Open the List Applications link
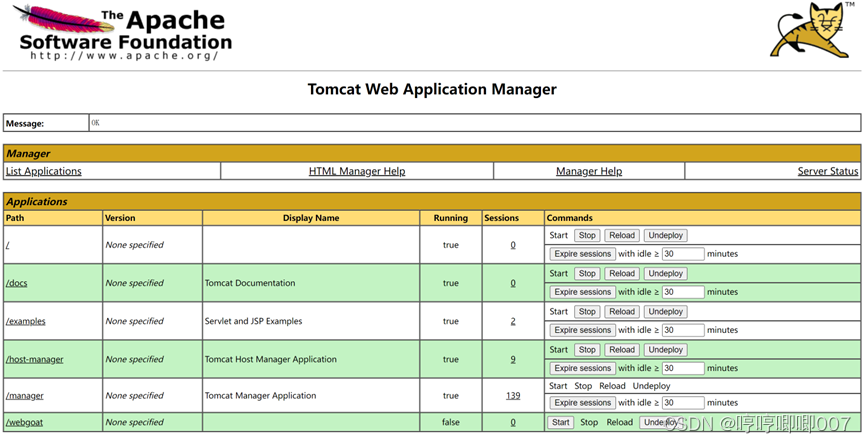Screen dimensions: 866x443 click(44, 171)
